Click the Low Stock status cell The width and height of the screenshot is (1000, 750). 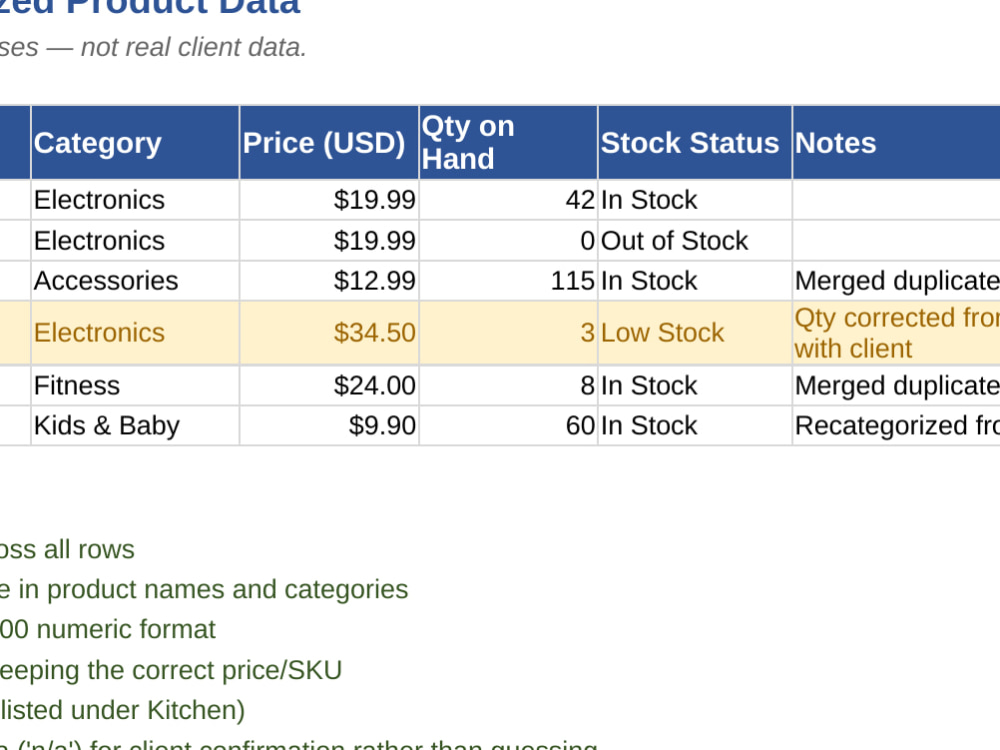pos(695,333)
